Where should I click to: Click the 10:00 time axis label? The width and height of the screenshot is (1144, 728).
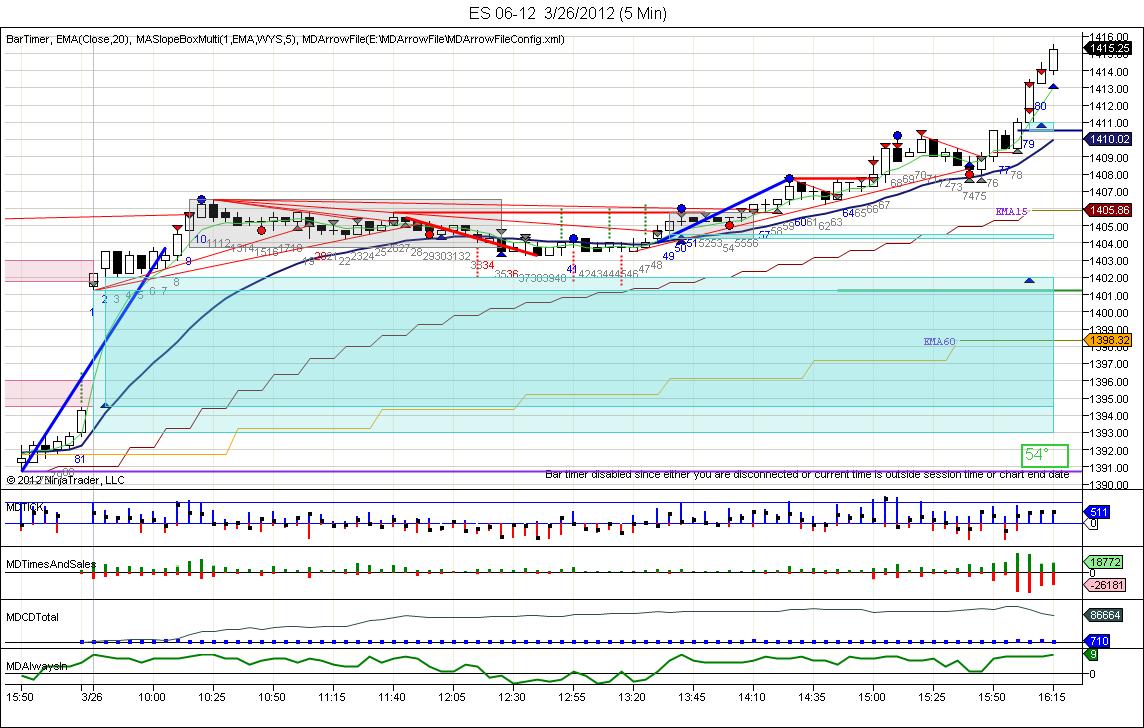[x=152, y=697]
